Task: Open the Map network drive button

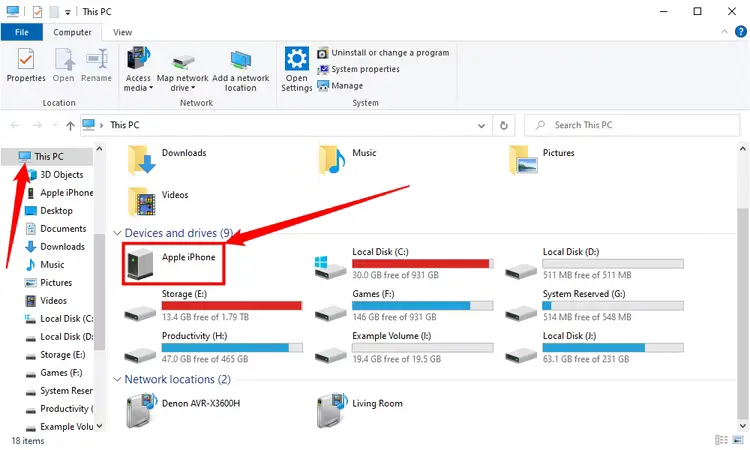Action: [x=182, y=73]
